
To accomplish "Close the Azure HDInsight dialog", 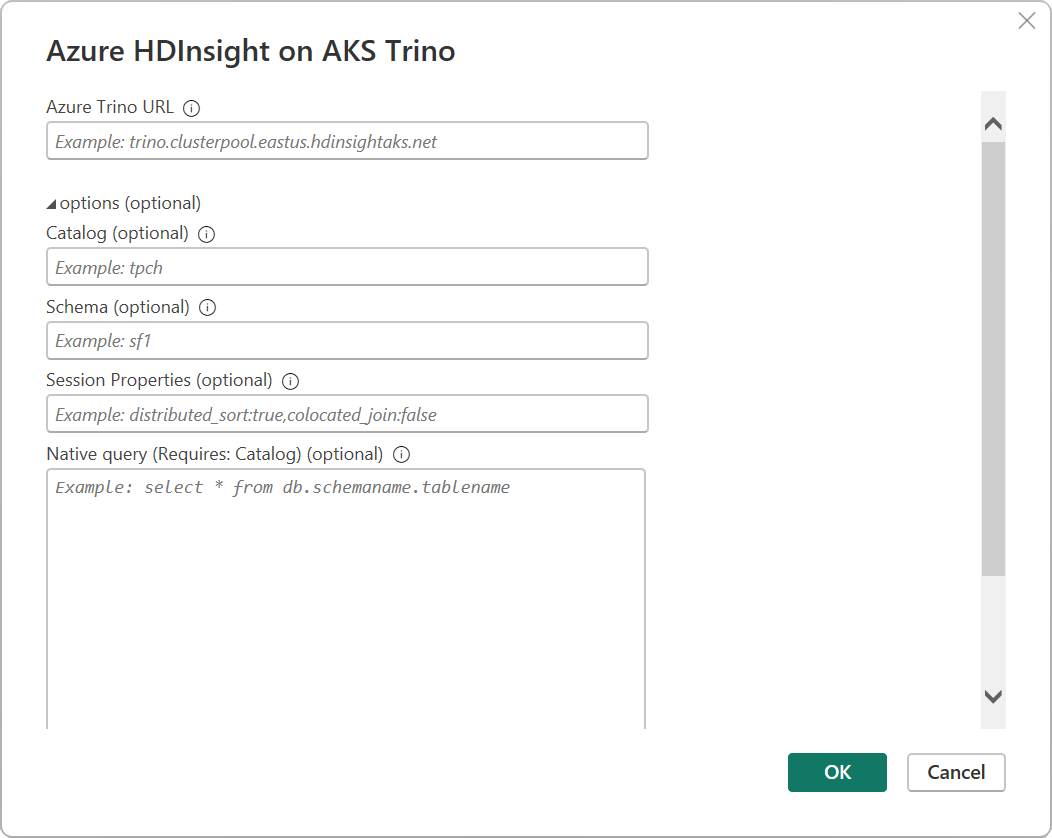I will (x=1026, y=20).
